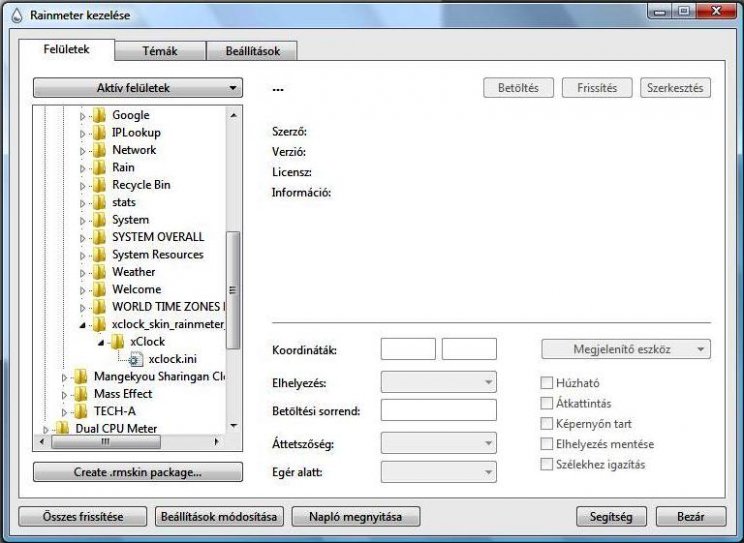This screenshot has height=543, width=744.
Task: Click the System folder icon
Action: [99, 220]
